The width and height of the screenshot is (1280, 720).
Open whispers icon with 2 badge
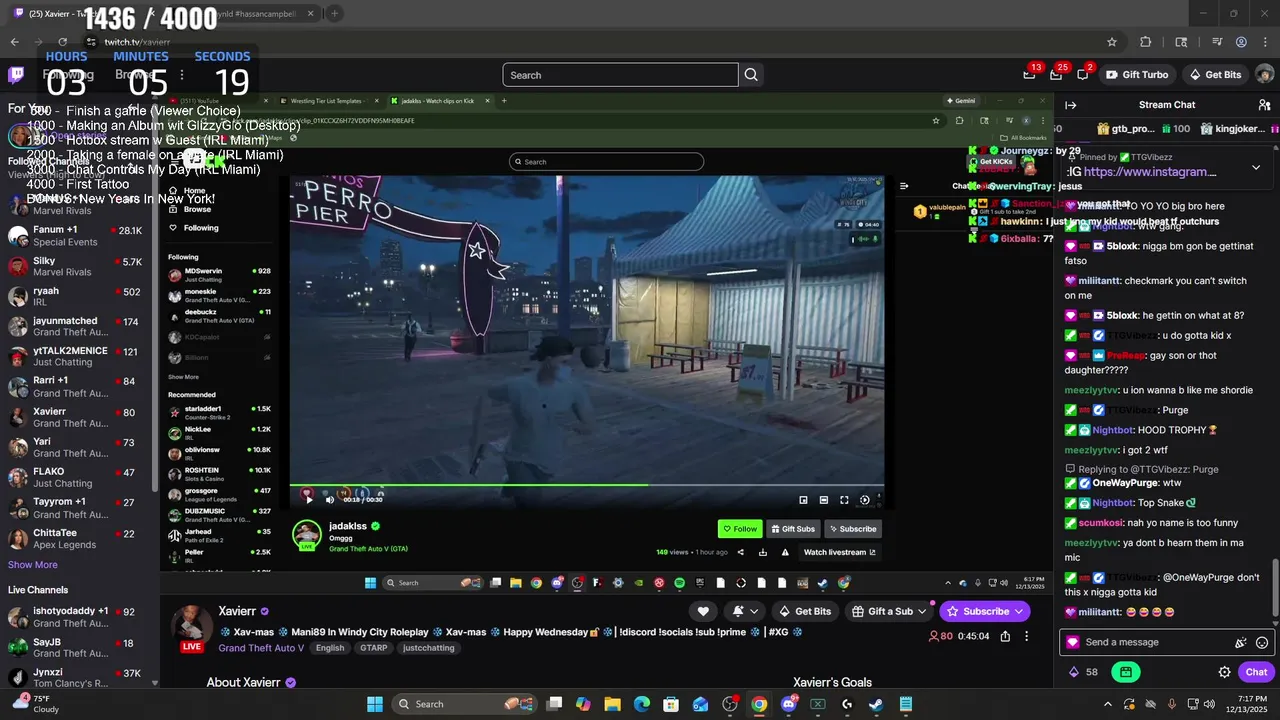tap(1083, 74)
